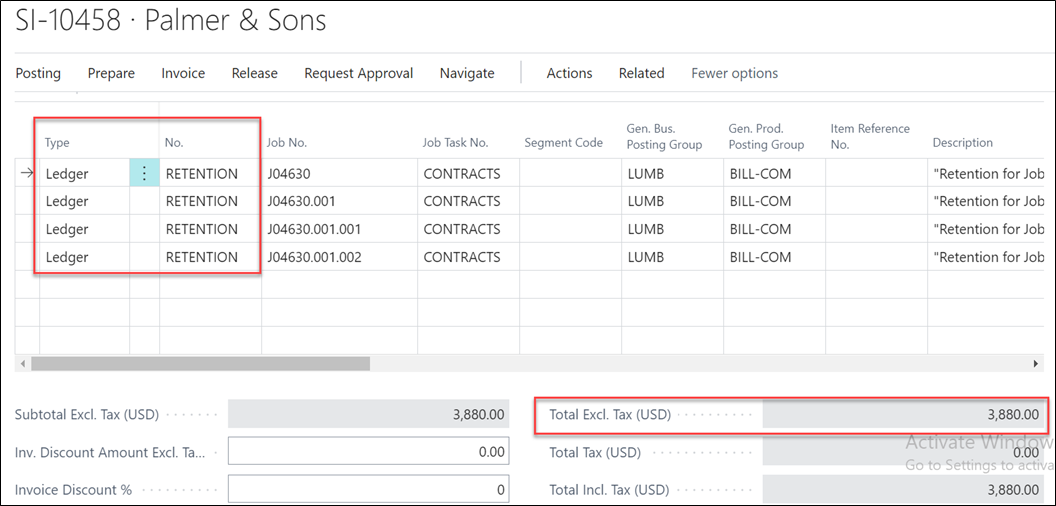Select Job No. J04630.001.002 cell
1056x506 pixels.
tap(314, 257)
